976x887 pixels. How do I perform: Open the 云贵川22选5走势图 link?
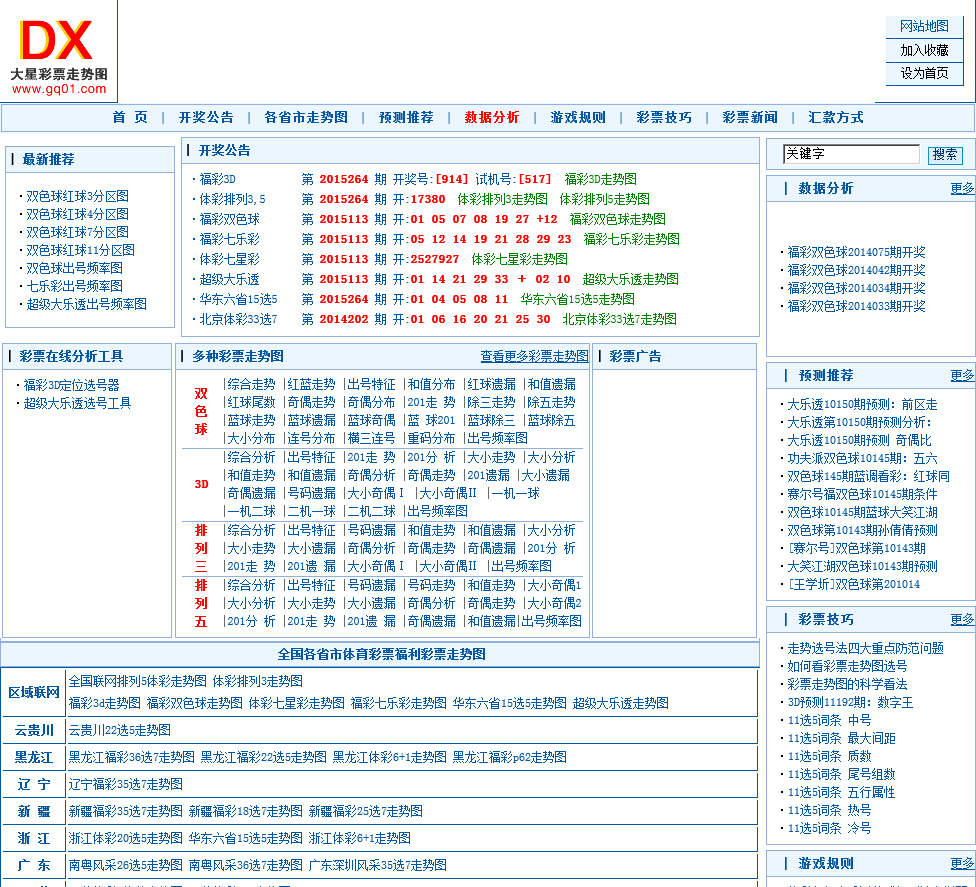[x=120, y=731]
